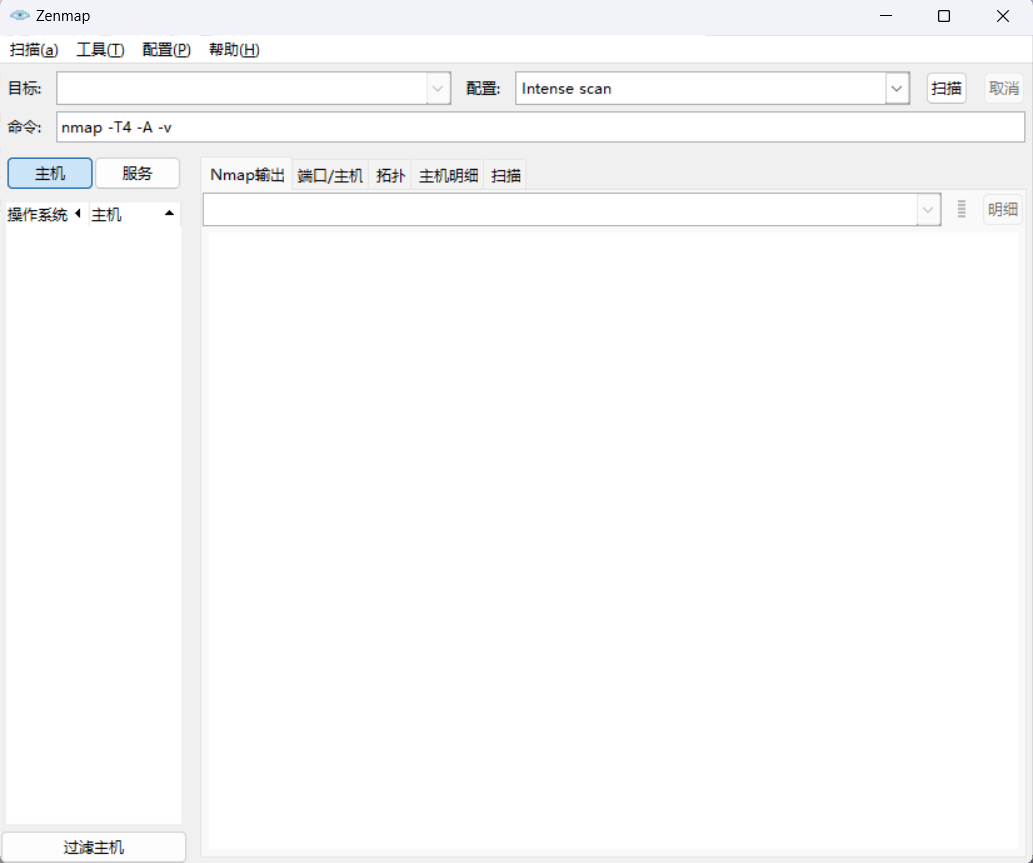
Task: Switch to the 主机明细 tab
Action: (x=448, y=175)
